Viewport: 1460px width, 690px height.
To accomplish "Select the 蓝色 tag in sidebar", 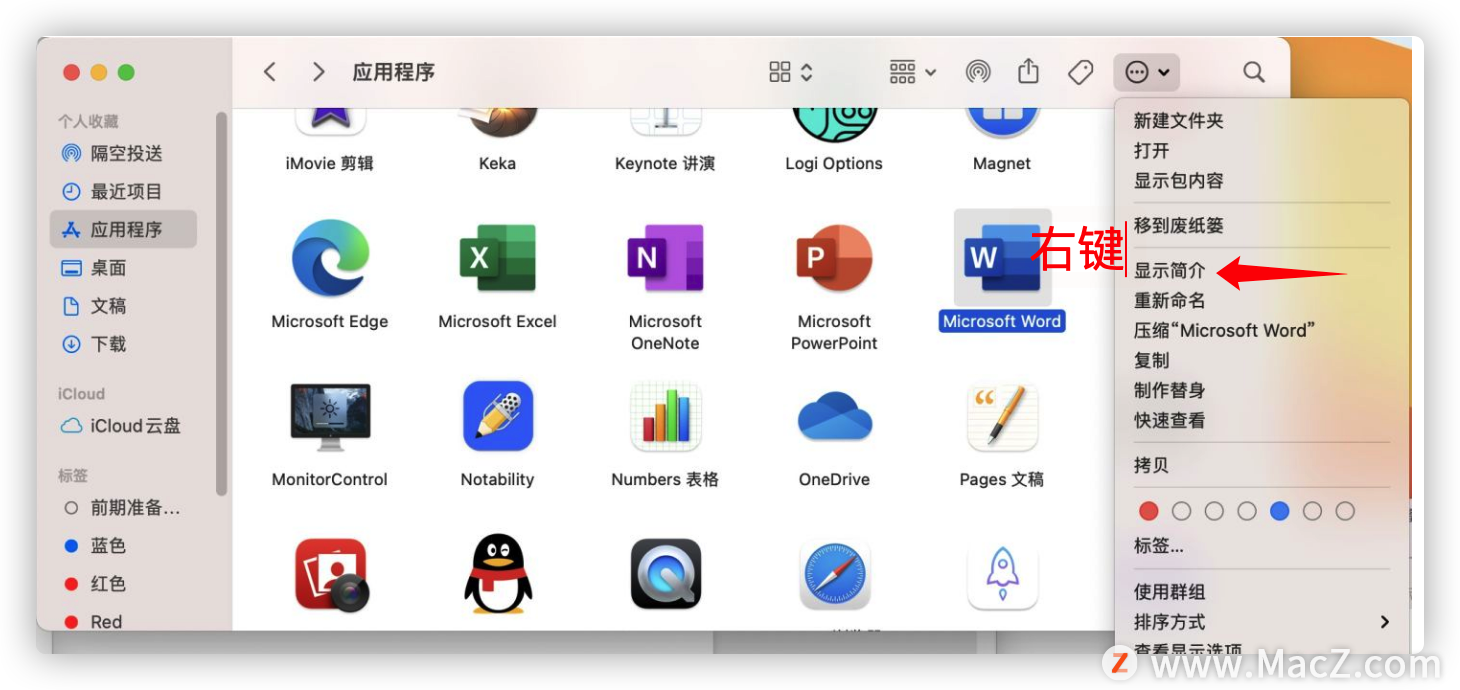I will coord(123,545).
